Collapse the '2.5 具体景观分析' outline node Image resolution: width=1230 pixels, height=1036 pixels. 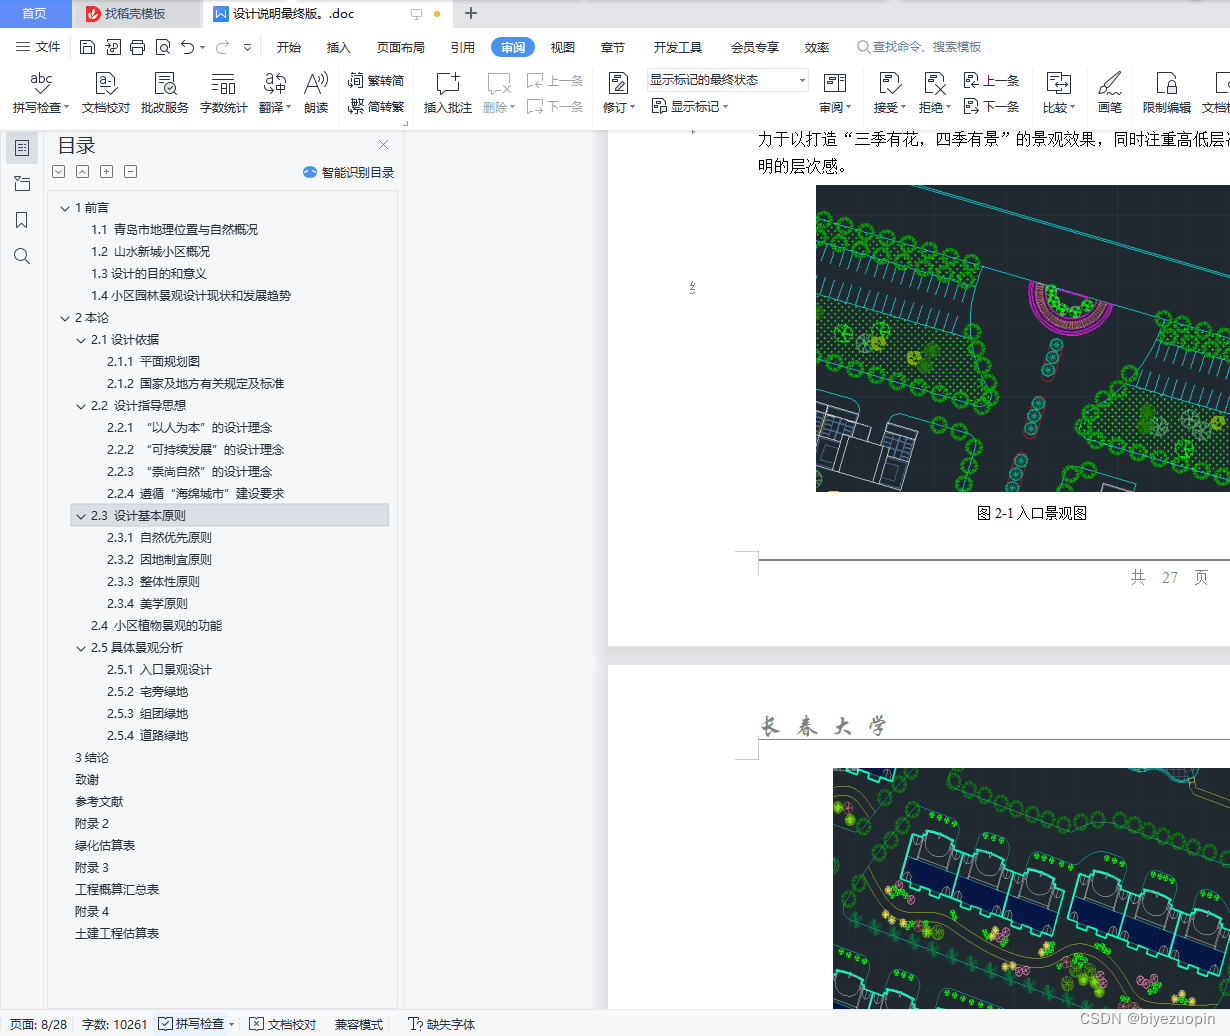coord(81,648)
